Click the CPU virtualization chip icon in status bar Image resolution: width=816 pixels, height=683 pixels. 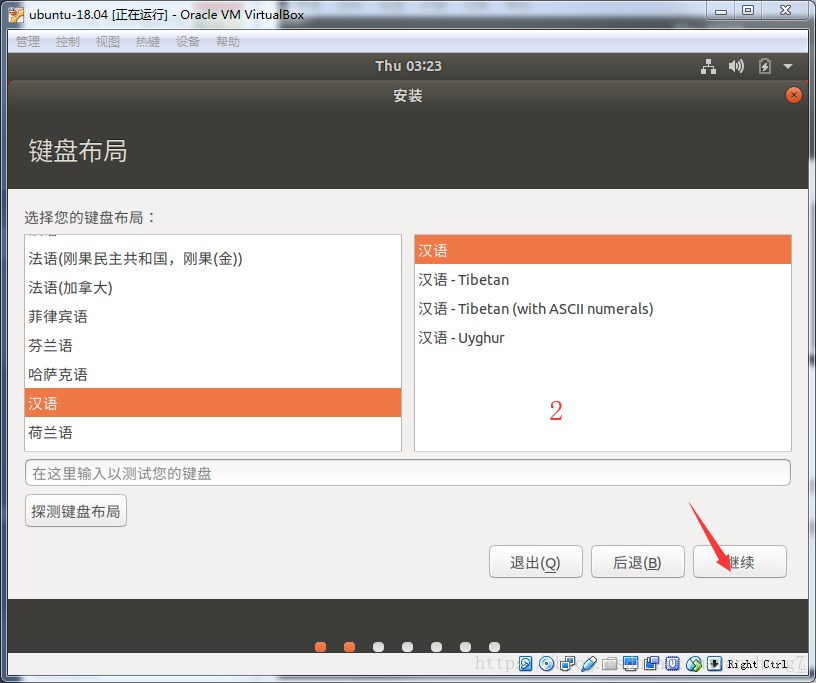click(x=672, y=663)
